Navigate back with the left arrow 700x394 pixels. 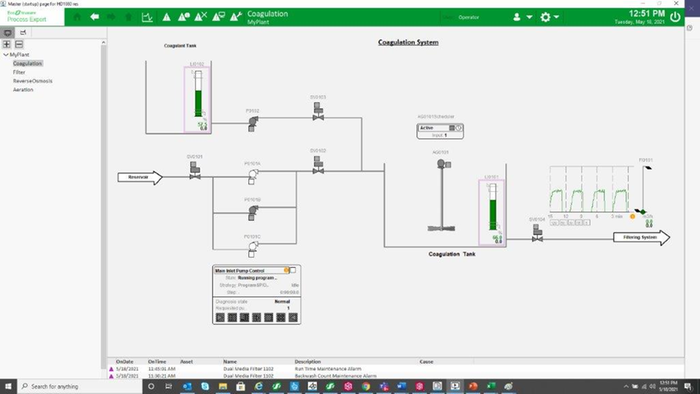point(95,17)
